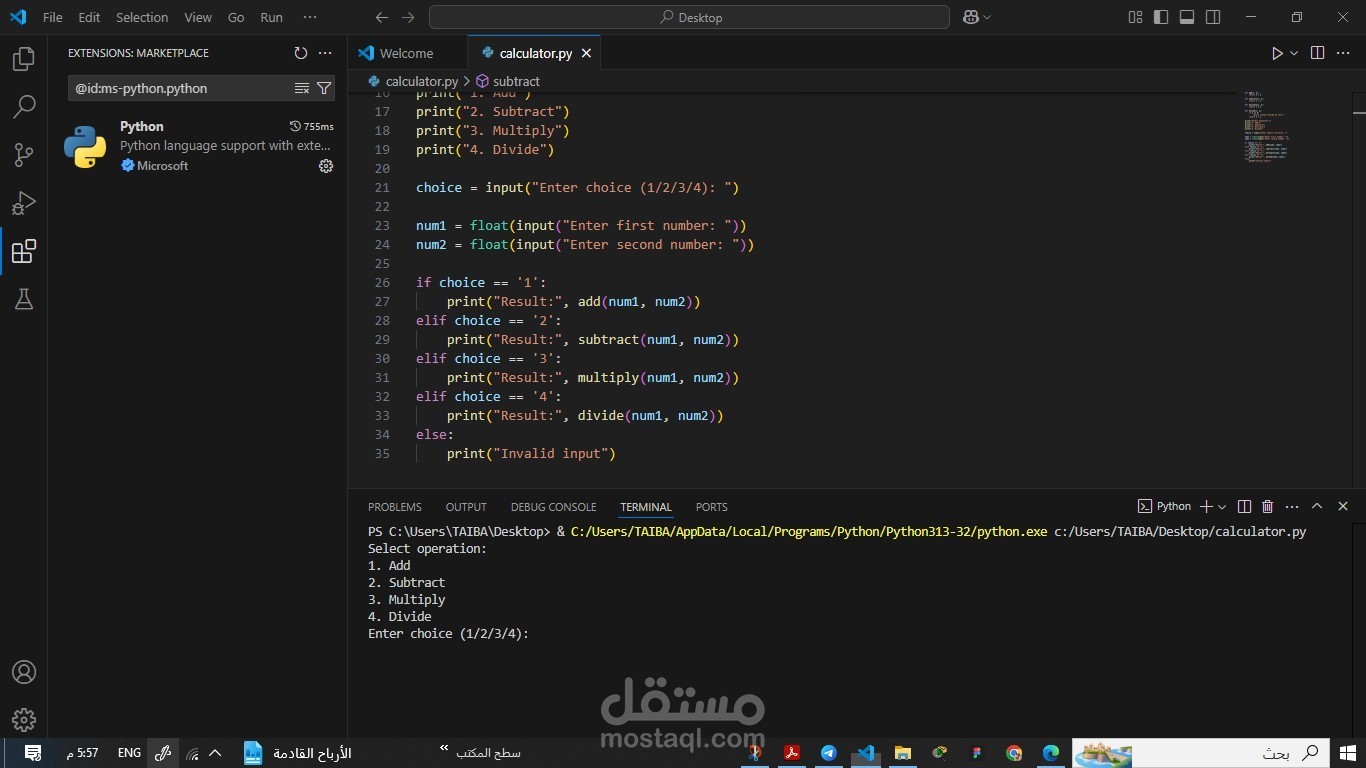The height and width of the screenshot is (768, 1366).
Task: Open the Source Control icon
Action: click(x=24, y=155)
